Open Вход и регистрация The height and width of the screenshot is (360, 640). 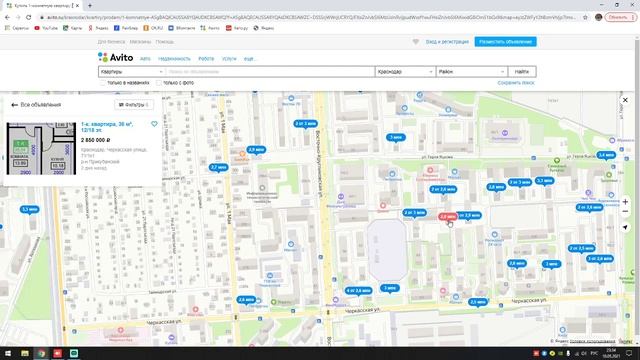tap(447, 42)
